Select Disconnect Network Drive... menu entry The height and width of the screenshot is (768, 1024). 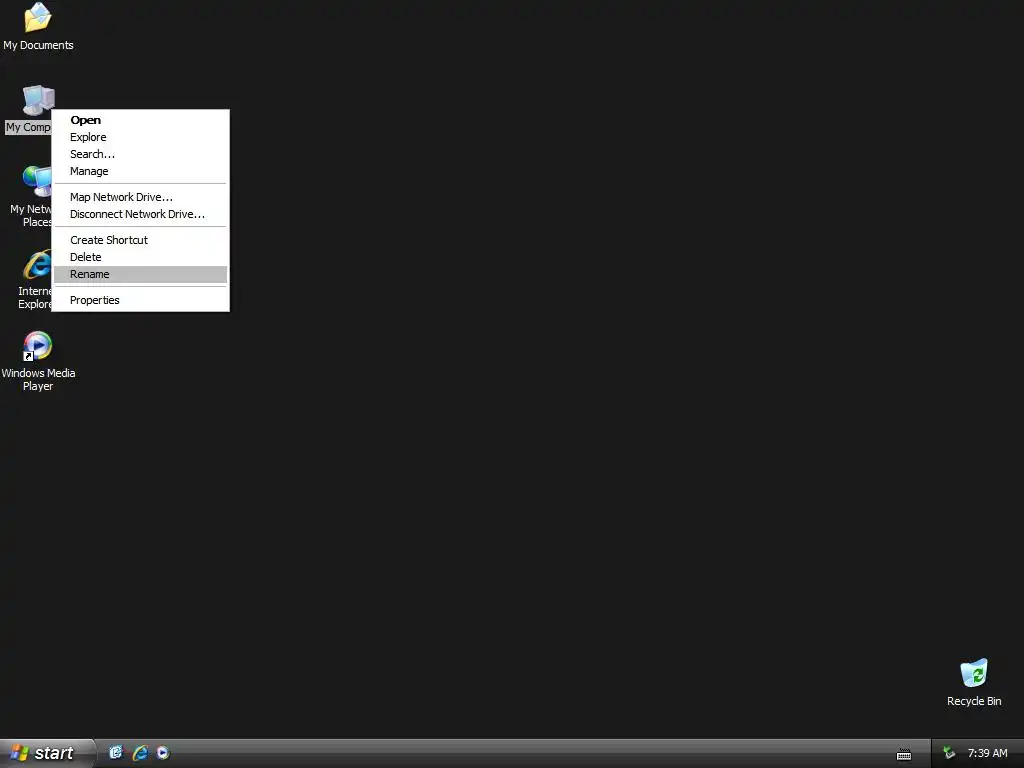click(140, 214)
